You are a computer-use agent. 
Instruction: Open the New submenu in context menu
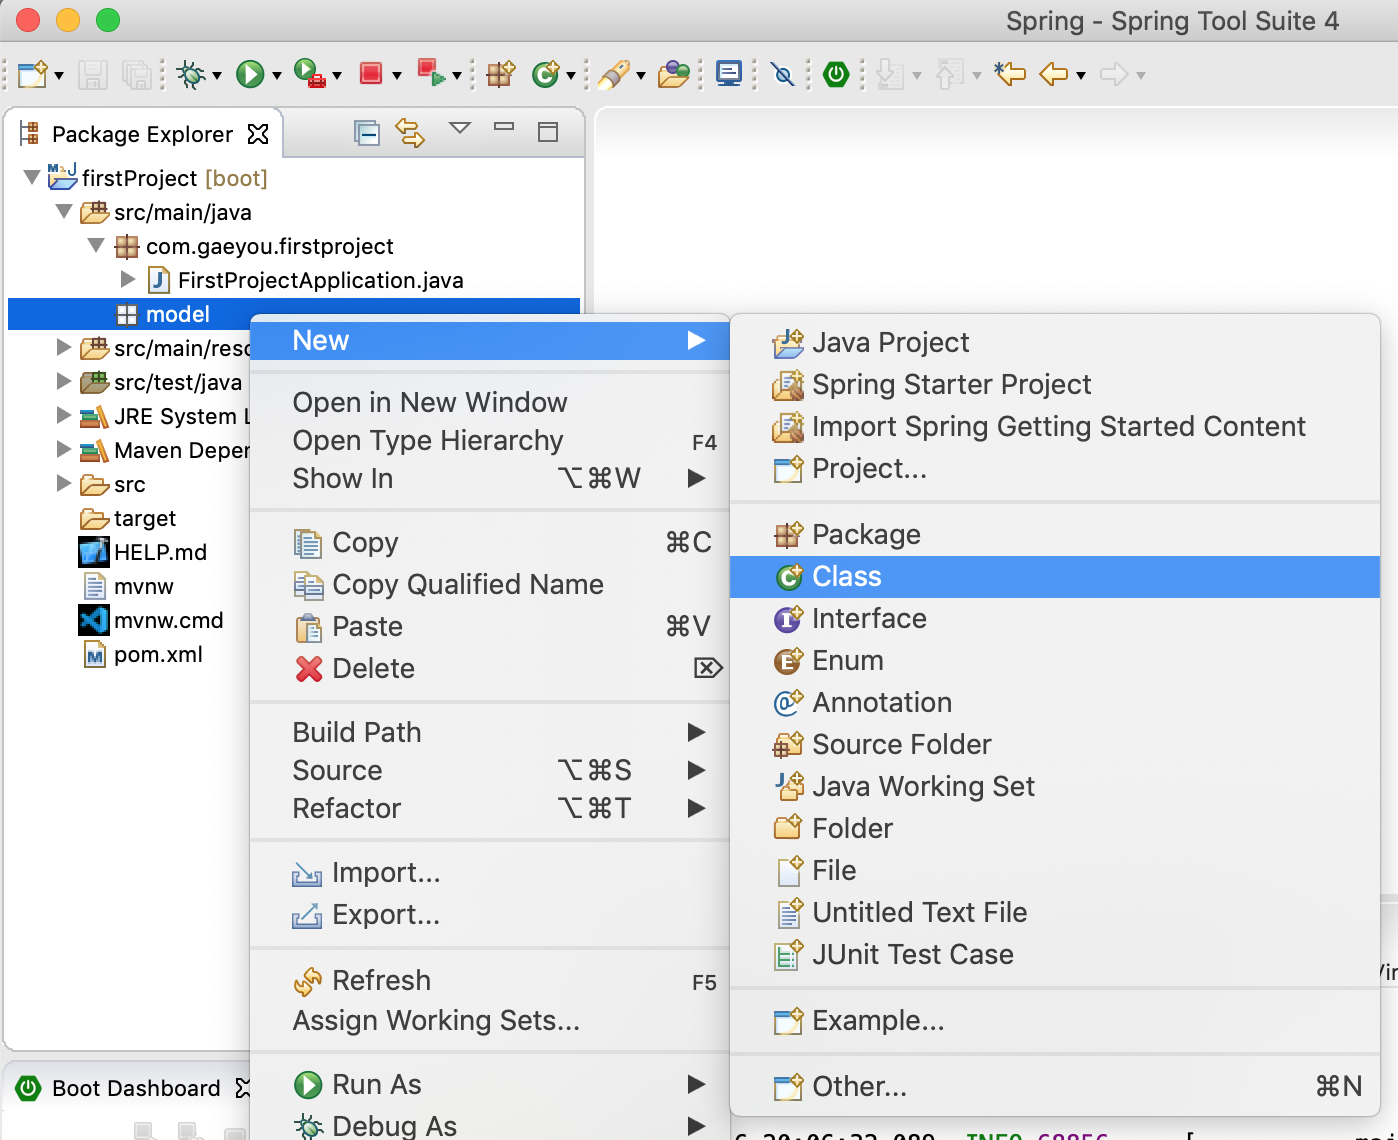(490, 341)
